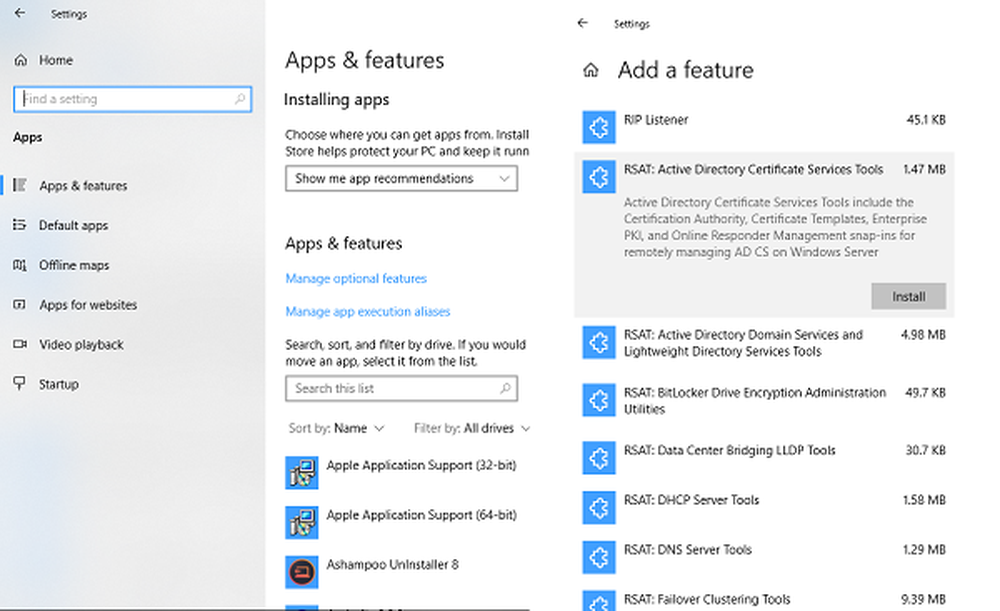This screenshot has height=611, width=1000.
Task: Open Manage optional features link
Action: click(356, 278)
